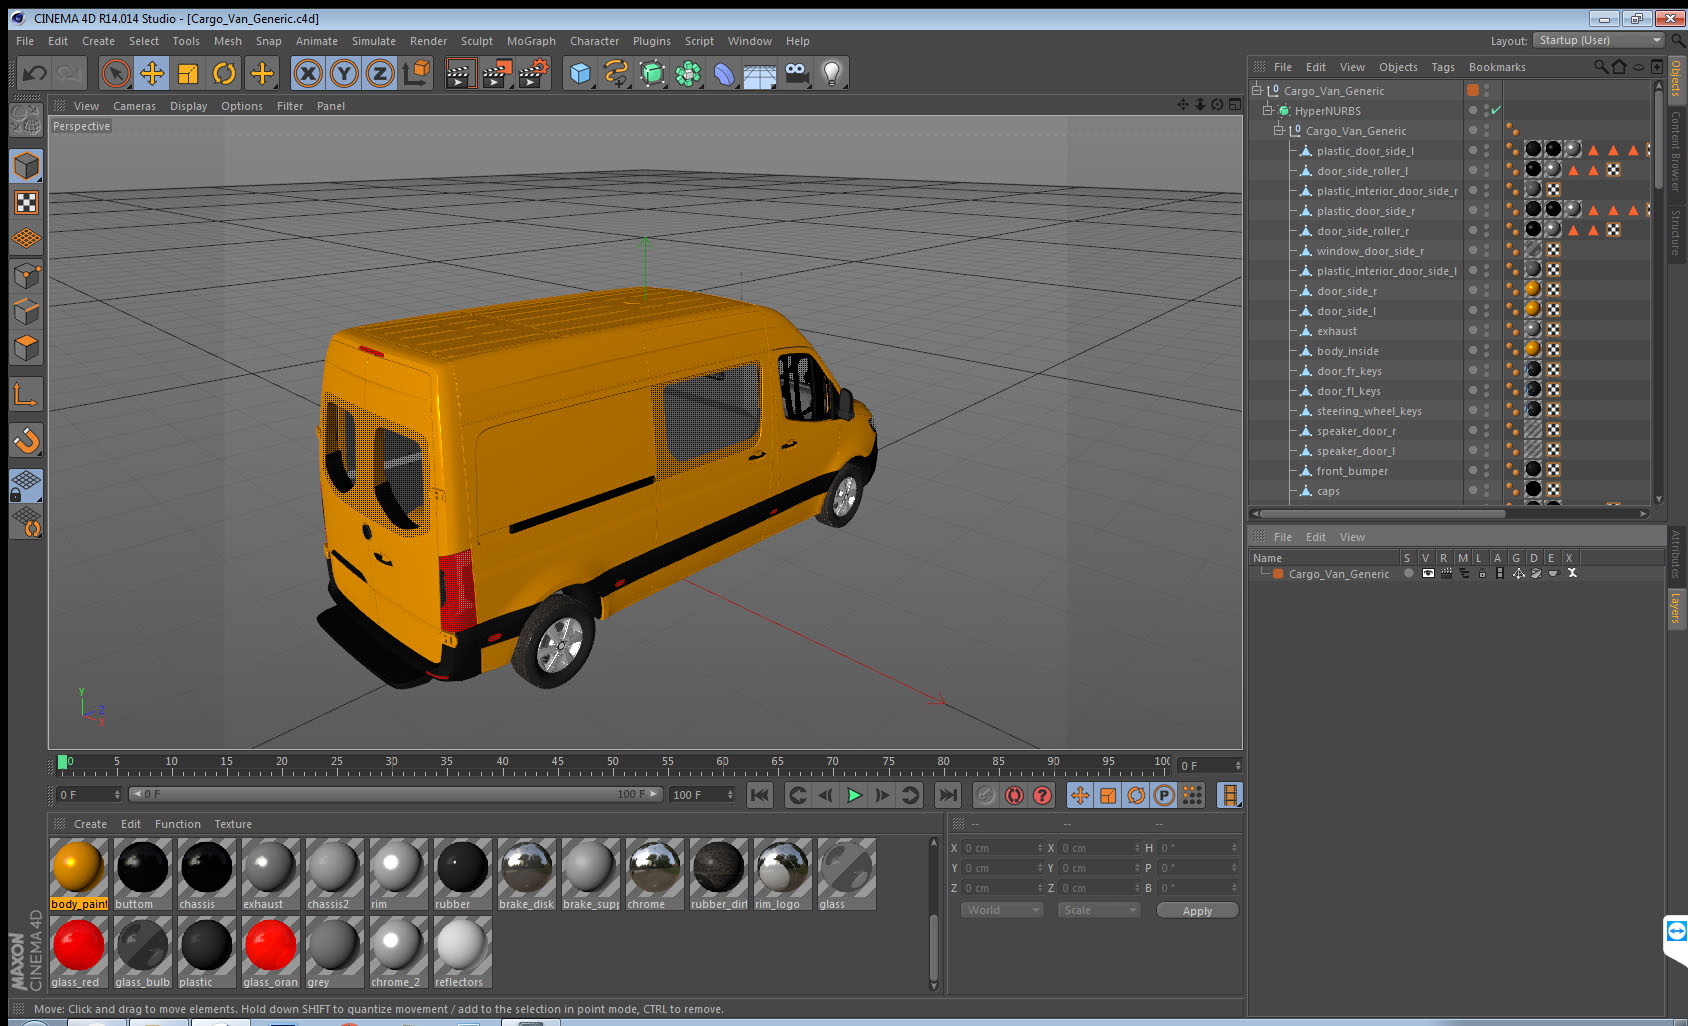
Task: Switch to Texture mode checker icon
Action: (26, 203)
